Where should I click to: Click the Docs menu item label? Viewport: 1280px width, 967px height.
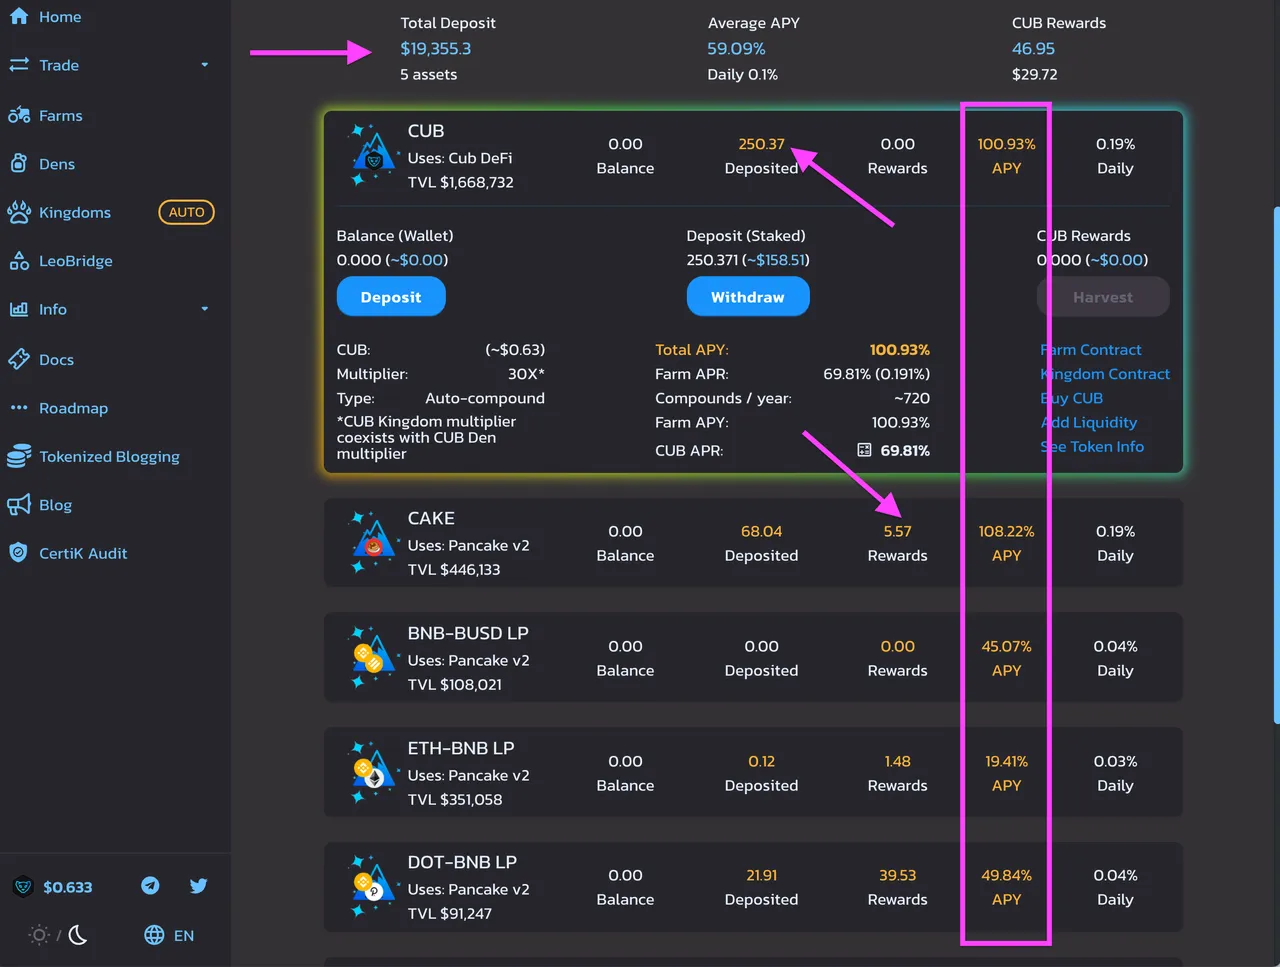(x=57, y=360)
